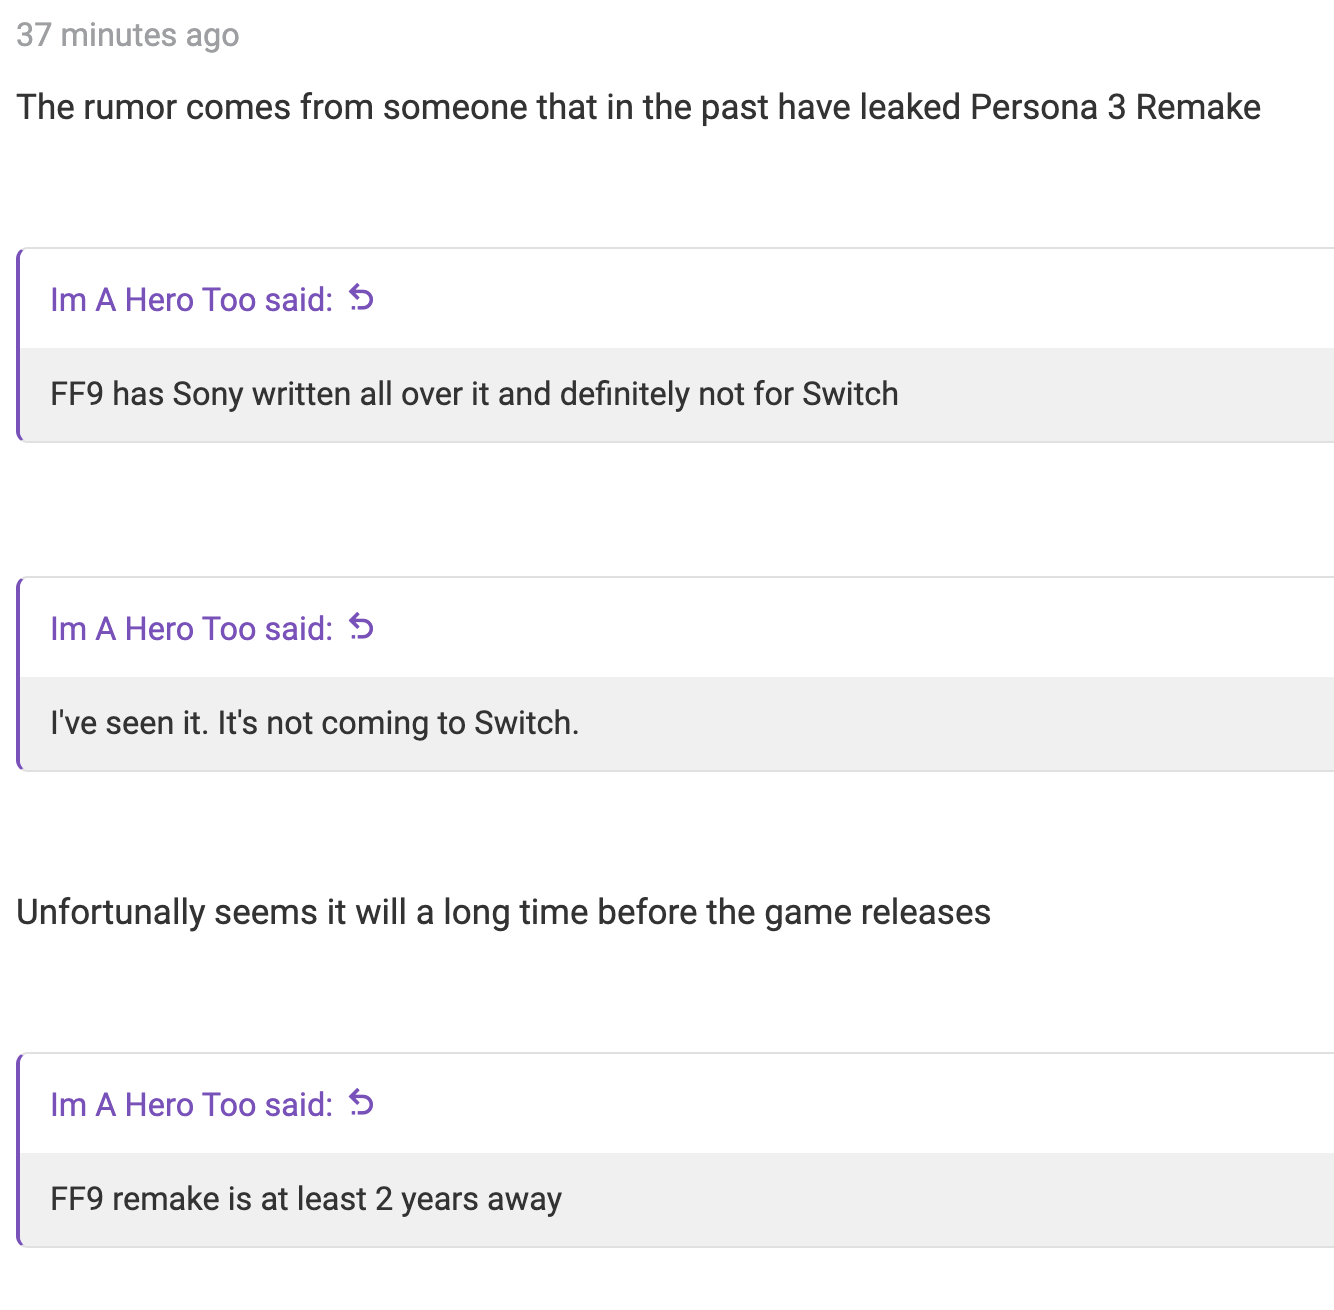
Task: Expand quote "FF9 has Sony written all over it"
Action: (677, 394)
